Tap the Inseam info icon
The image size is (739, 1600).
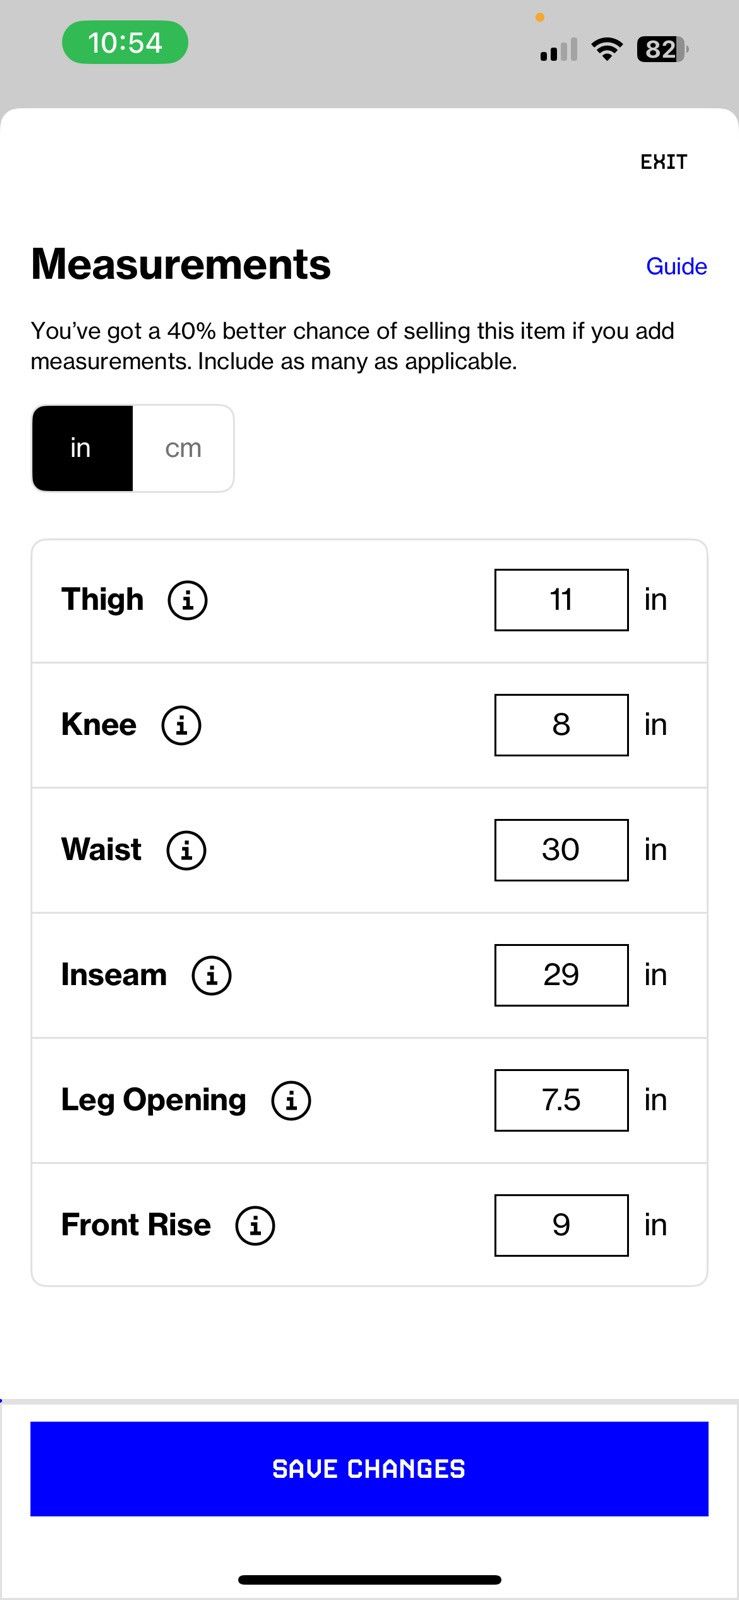(211, 975)
